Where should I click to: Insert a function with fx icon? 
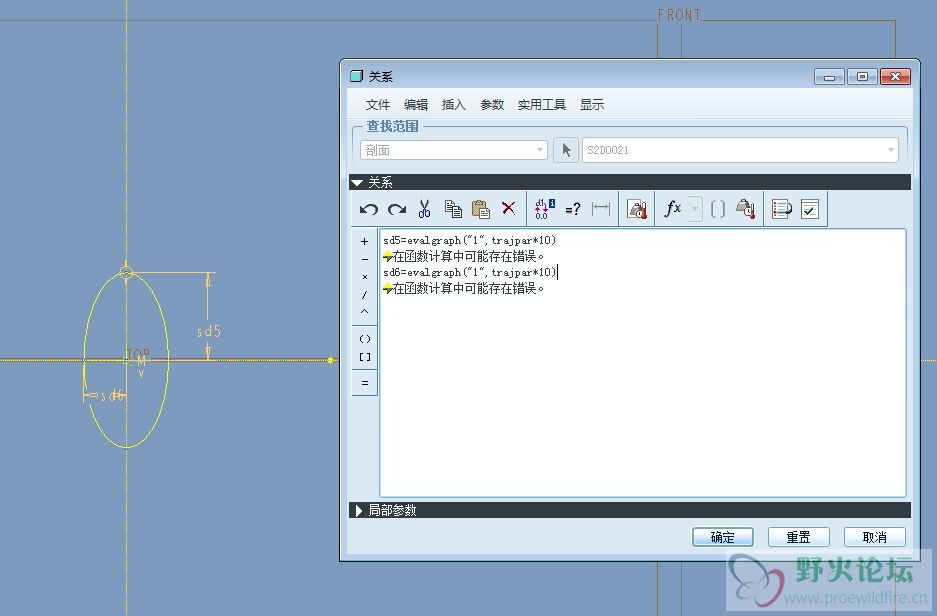tap(673, 209)
